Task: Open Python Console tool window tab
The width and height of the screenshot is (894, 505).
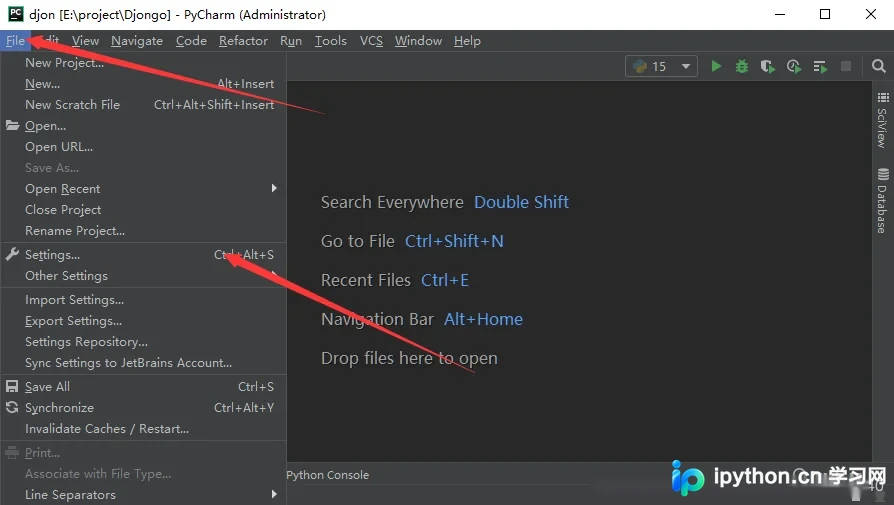Action: click(x=328, y=475)
